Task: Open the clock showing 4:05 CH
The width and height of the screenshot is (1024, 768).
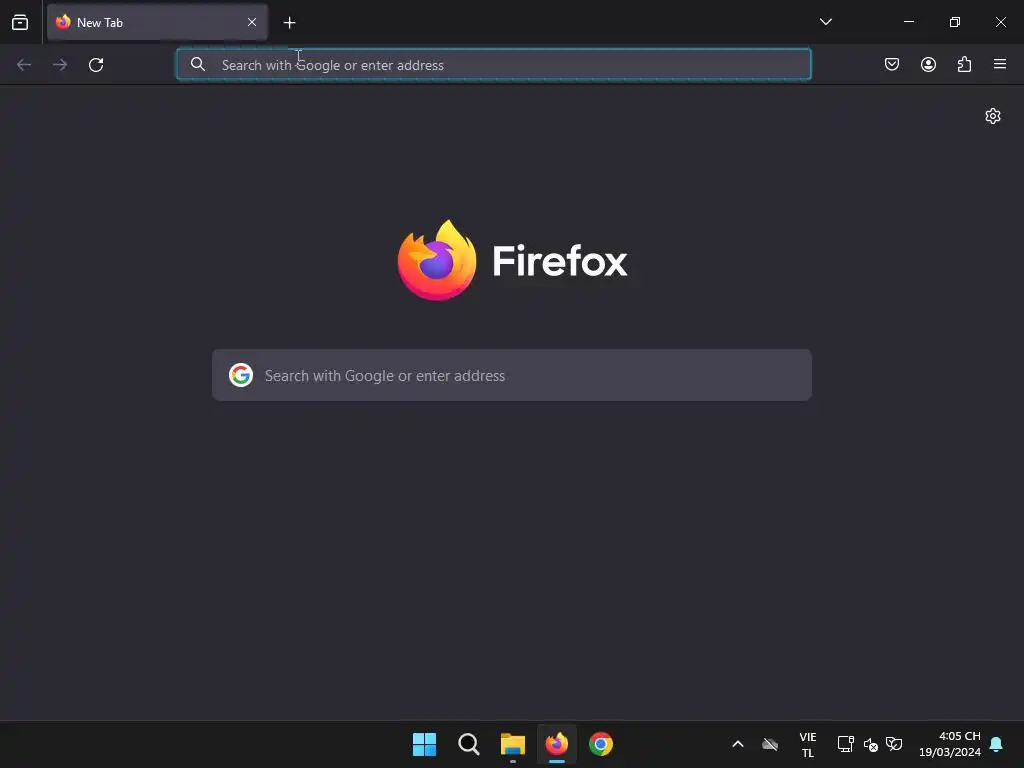Action: click(x=950, y=744)
